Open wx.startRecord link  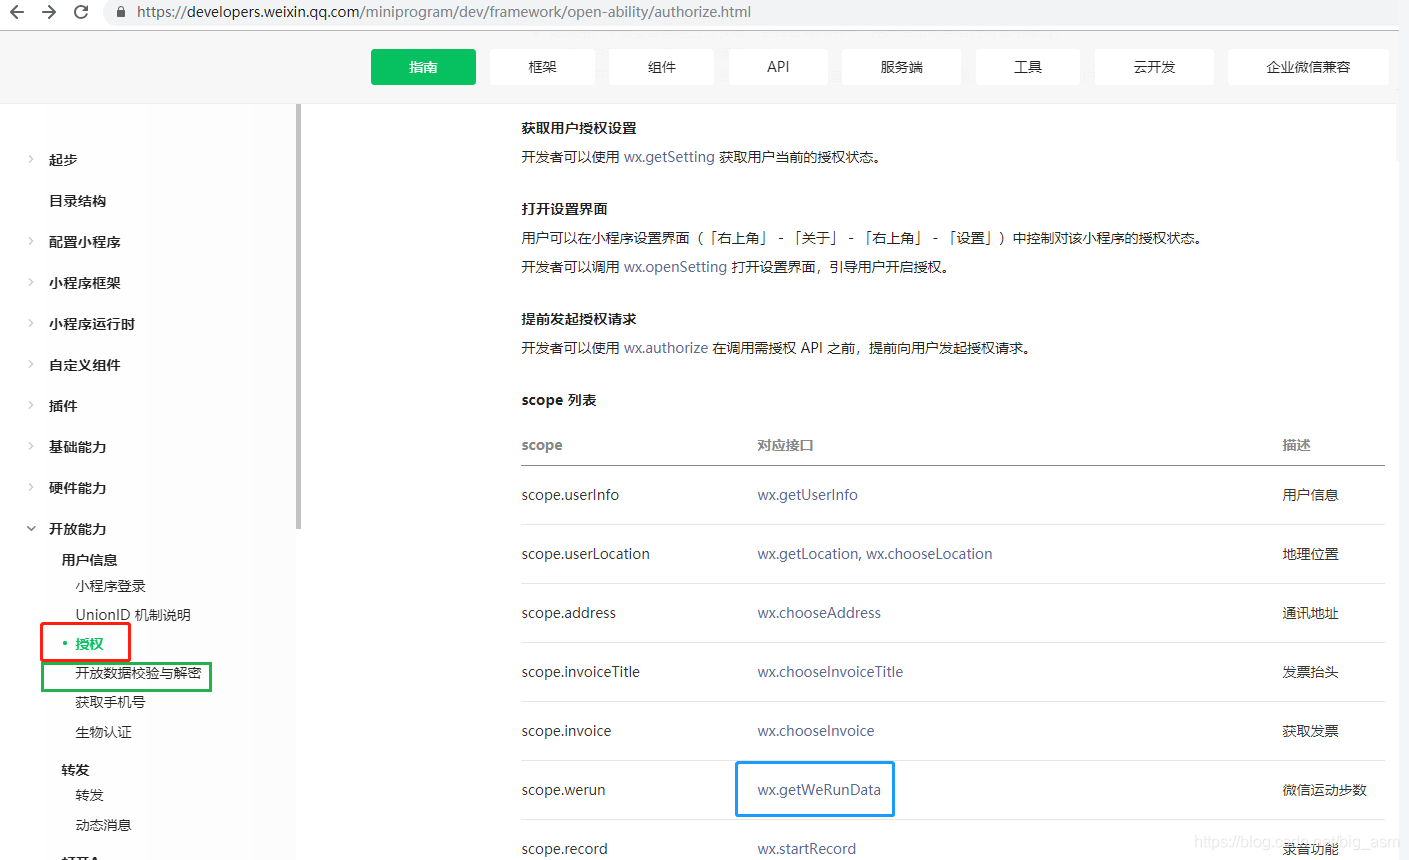click(x=806, y=849)
